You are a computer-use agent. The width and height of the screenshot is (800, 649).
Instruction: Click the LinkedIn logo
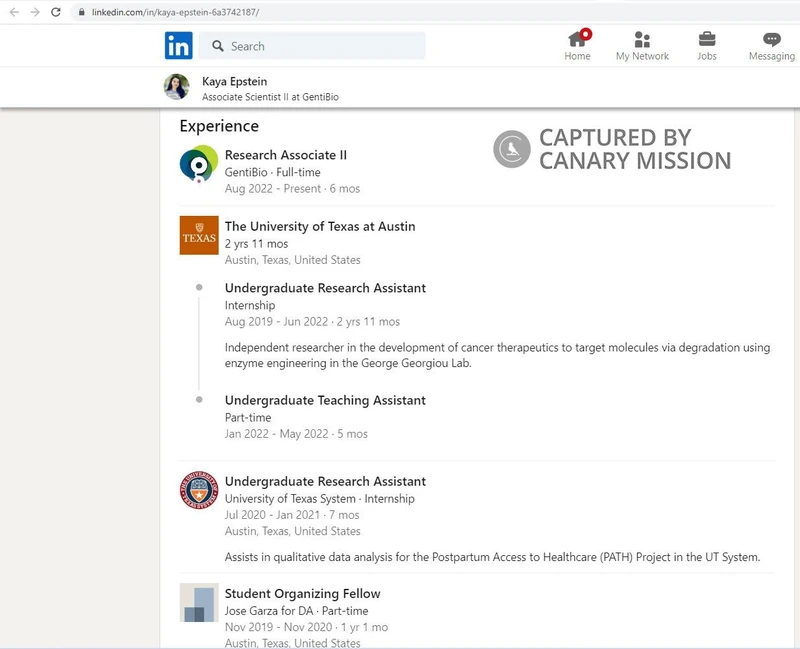click(x=178, y=46)
